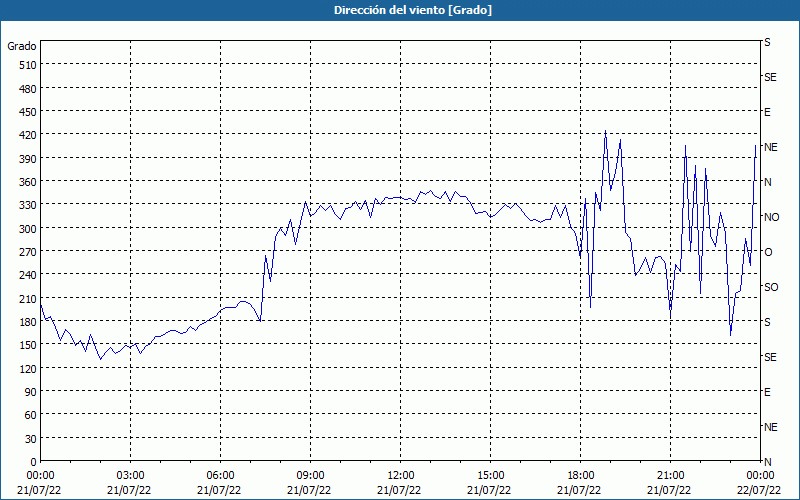Viewport: 800px width, 500px height.
Task: Click the 180 value on the left axis
Action: click(28, 322)
